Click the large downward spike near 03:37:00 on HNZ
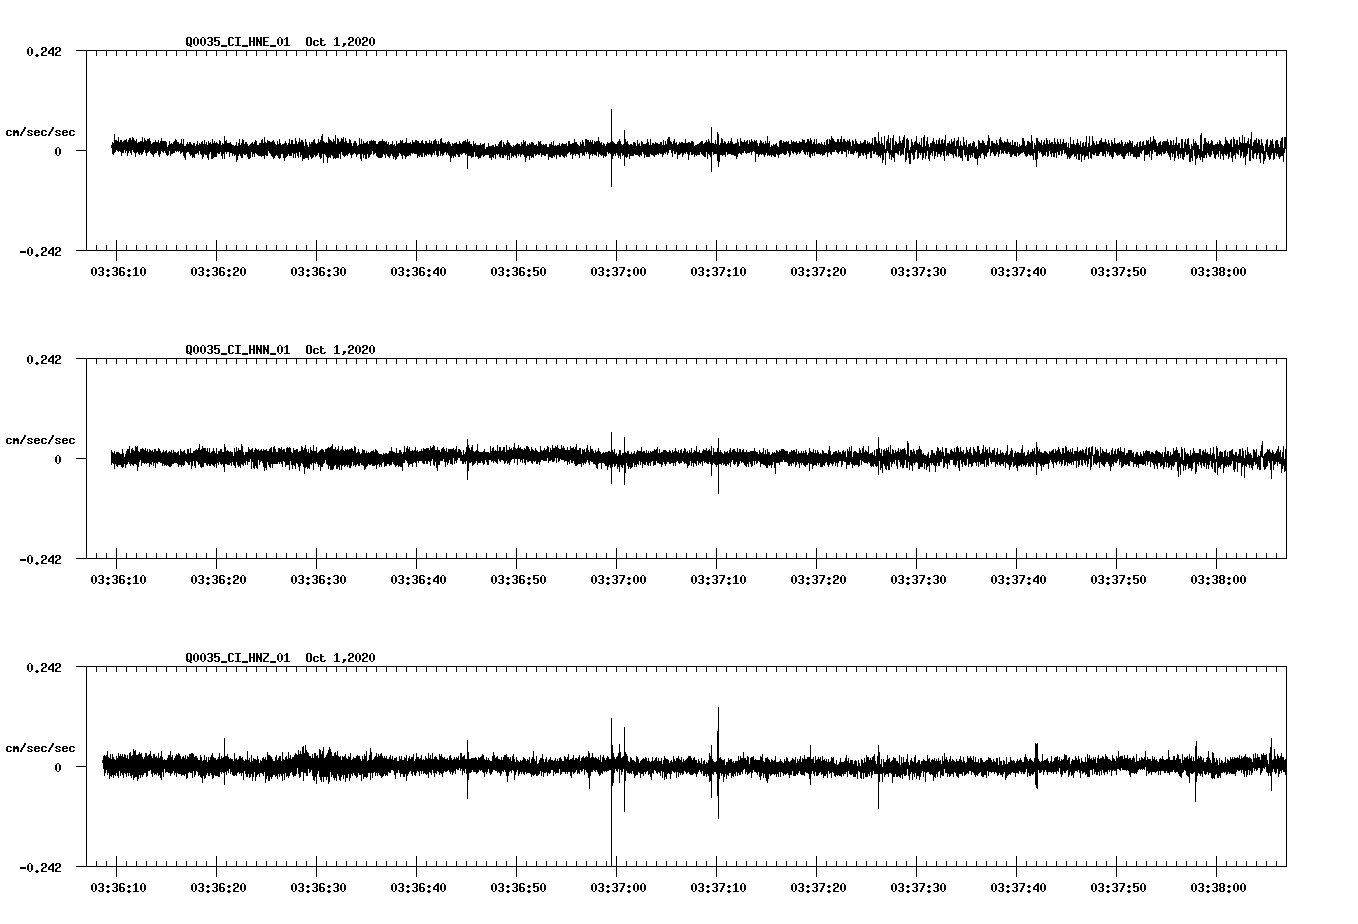Image resolution: width=1358 pixels, height=924 pixels. (x=611, y=820)
